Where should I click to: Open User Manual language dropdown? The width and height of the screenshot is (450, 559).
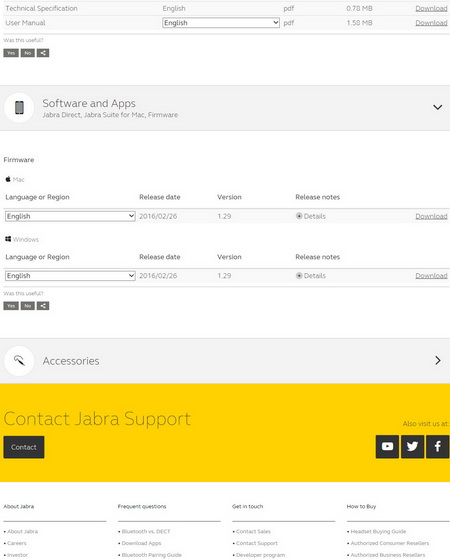point(221,23)
